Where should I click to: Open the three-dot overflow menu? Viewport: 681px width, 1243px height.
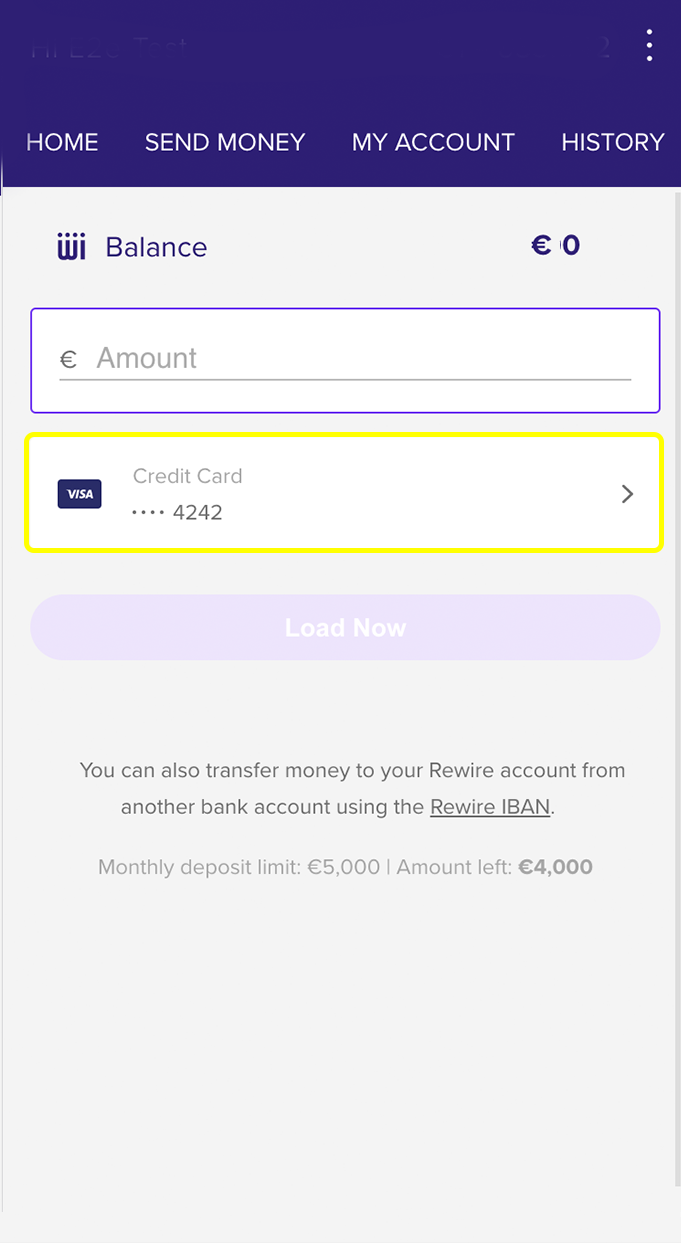(x=649, y=45)
